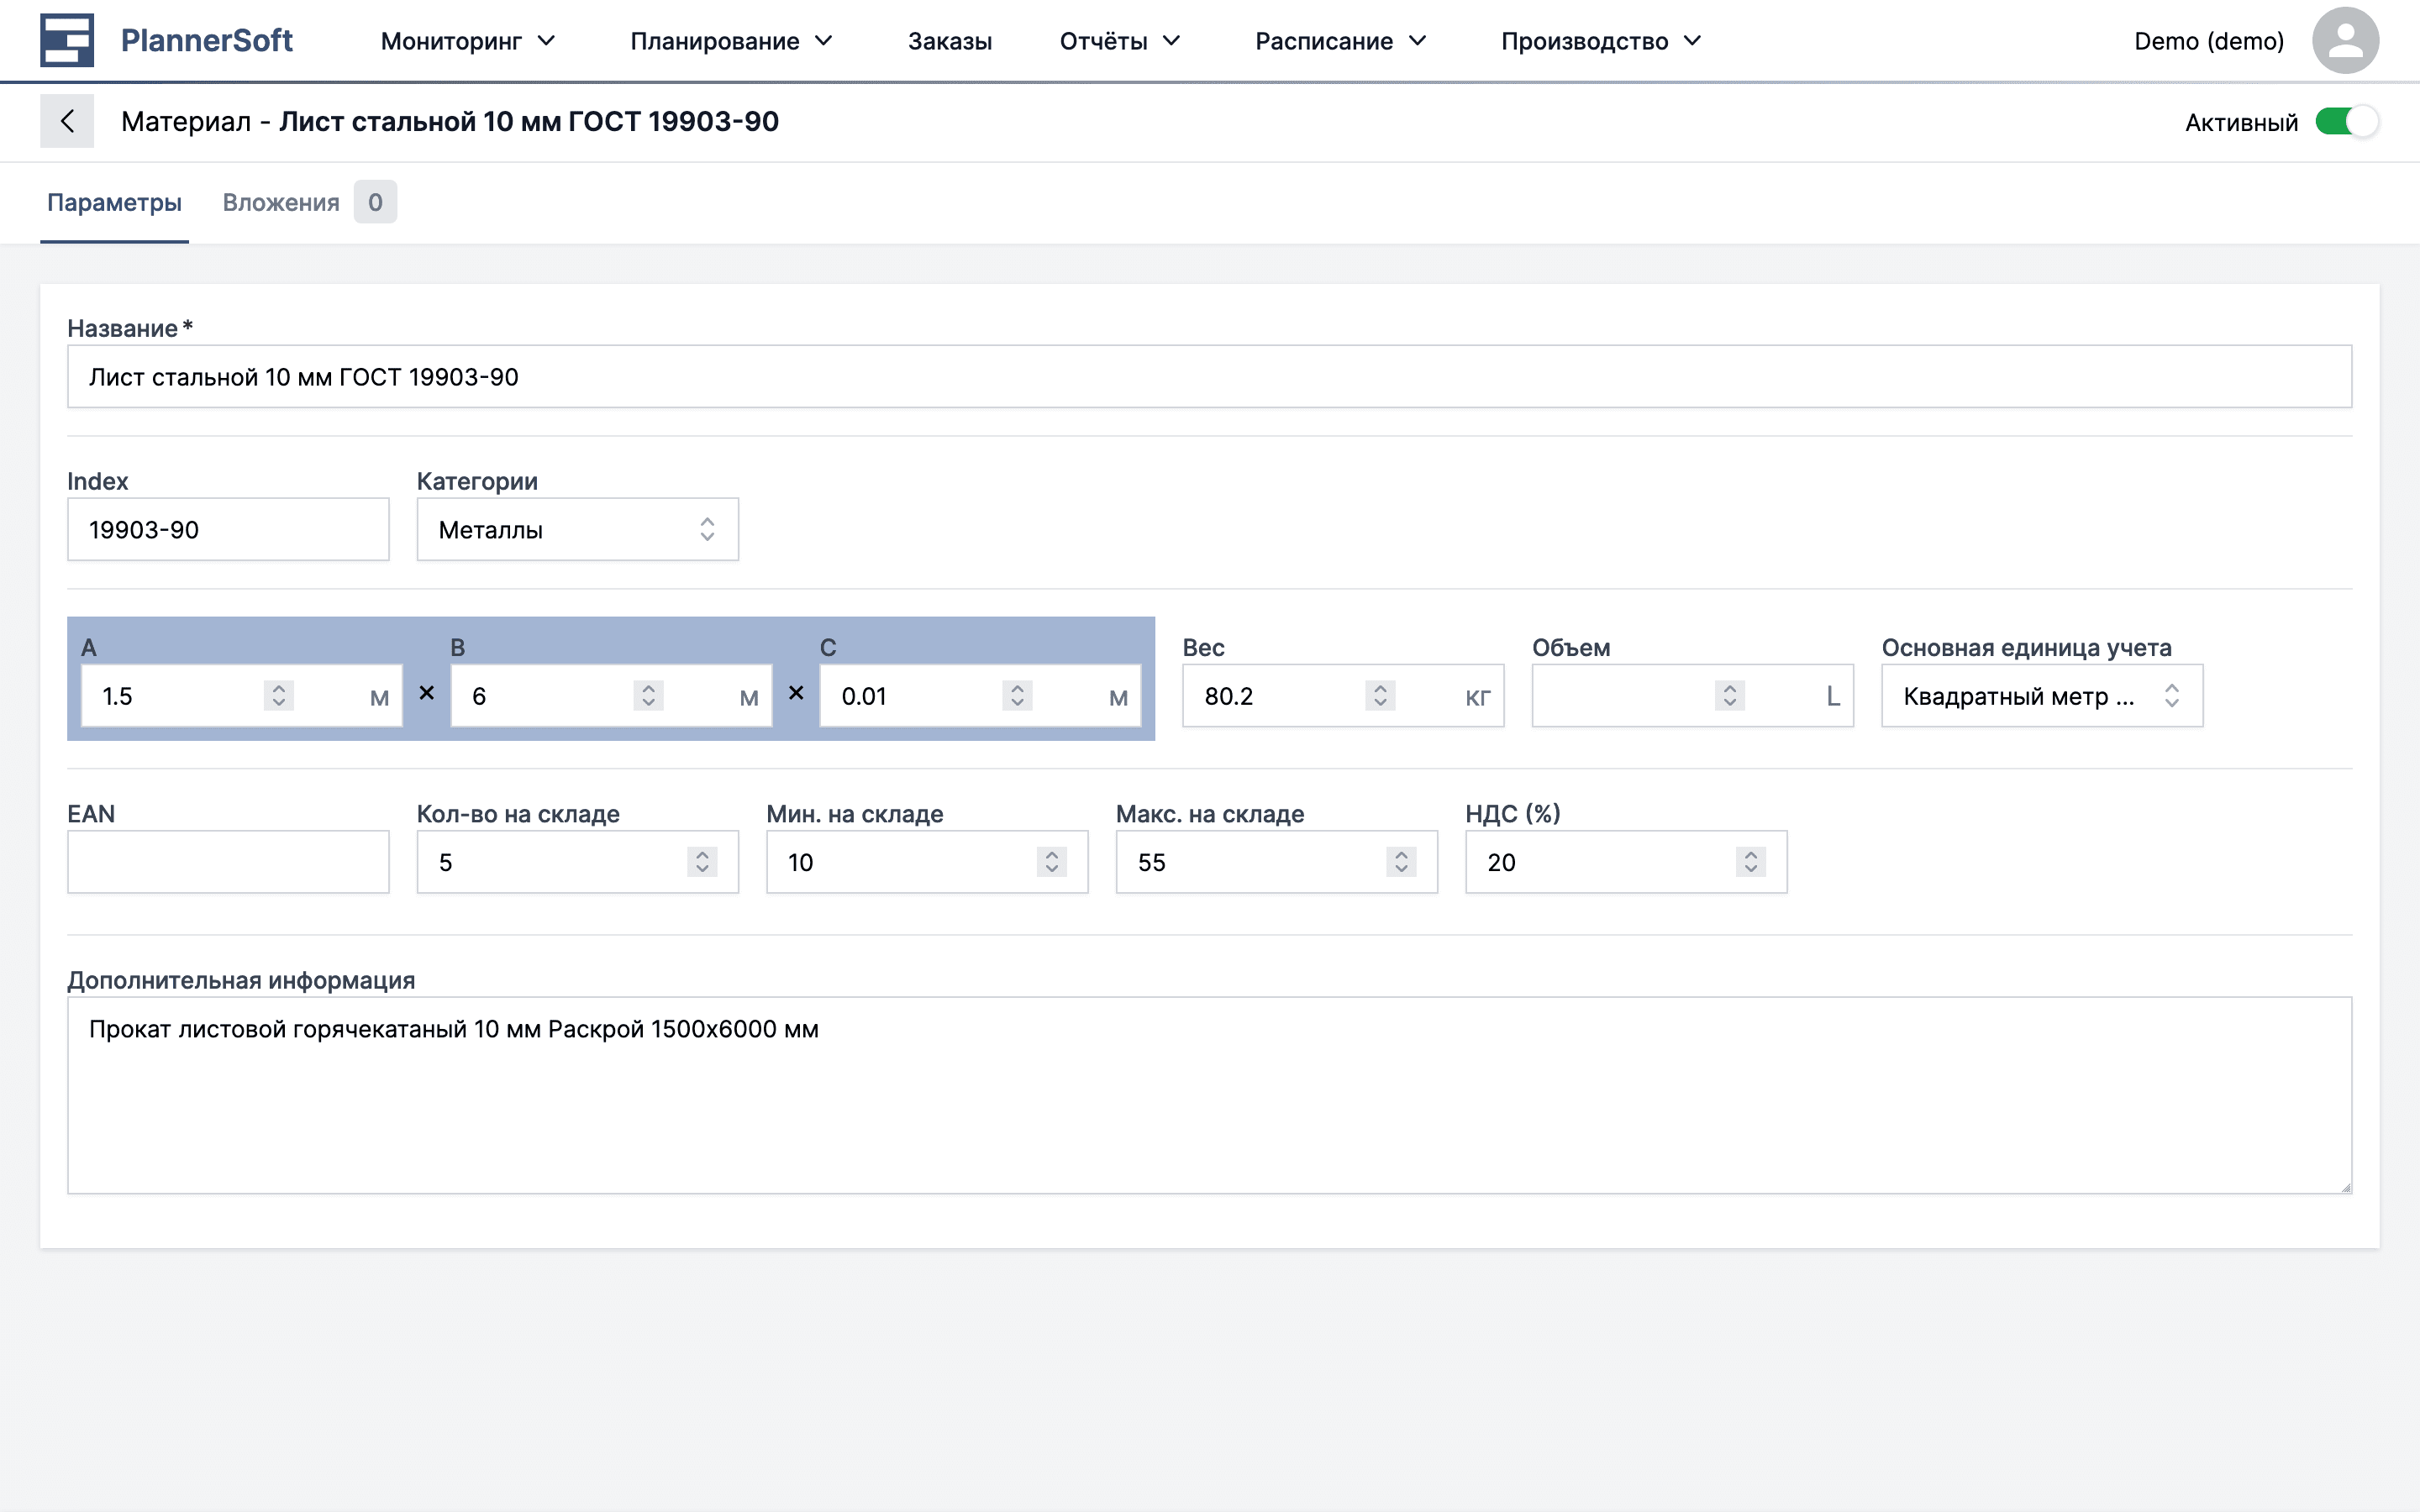Click stepper in Кол-во на складе

[x=702, y=862]
